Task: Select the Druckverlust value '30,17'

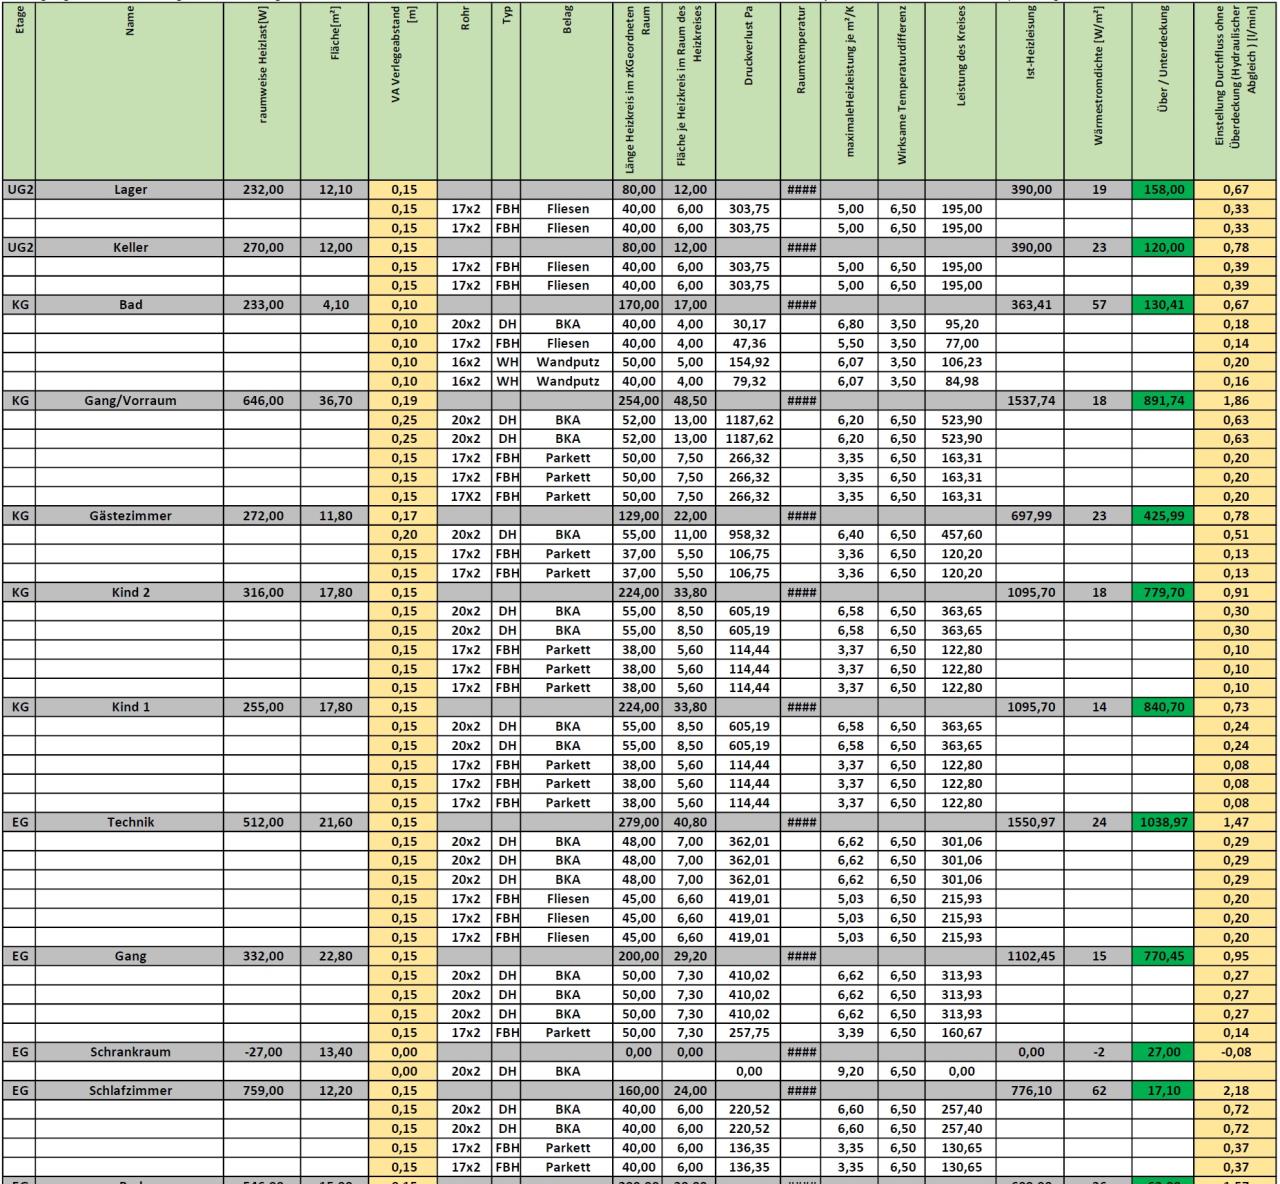Action: point(748,324)
